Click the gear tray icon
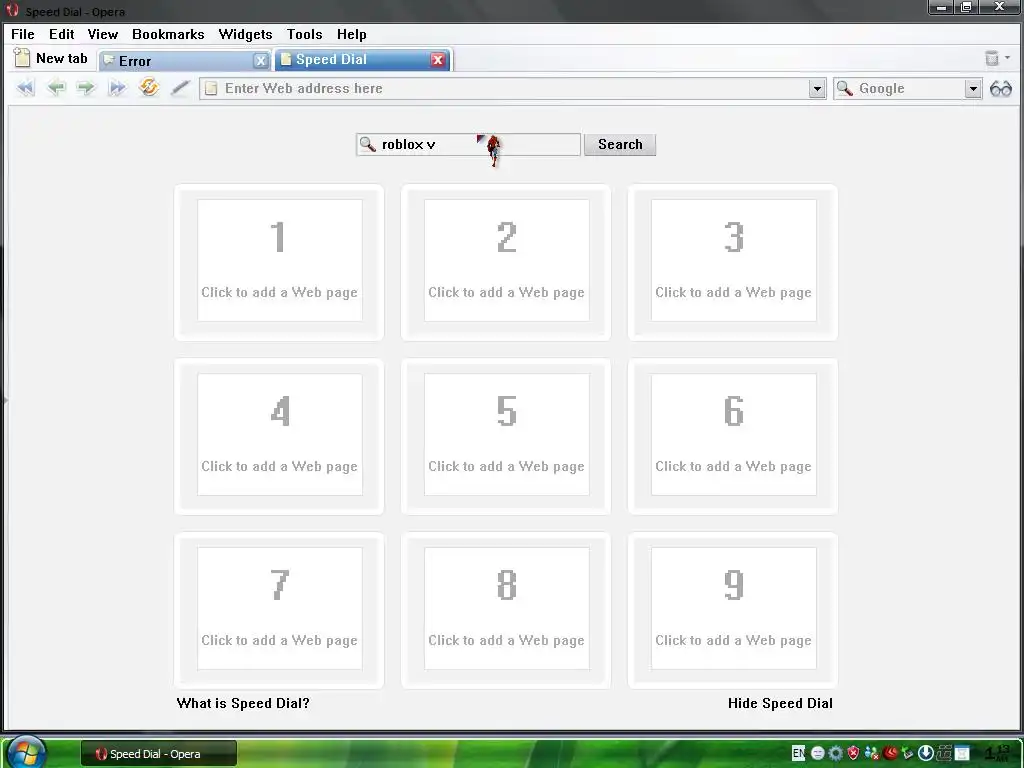Screen dimensions: 1024x768 point(835,753)
